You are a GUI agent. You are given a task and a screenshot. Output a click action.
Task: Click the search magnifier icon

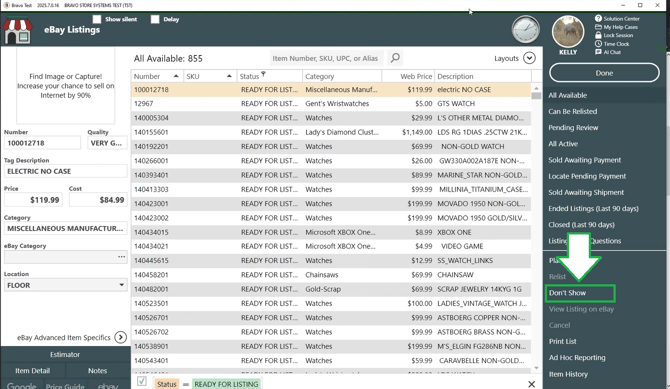coord(395,58)
